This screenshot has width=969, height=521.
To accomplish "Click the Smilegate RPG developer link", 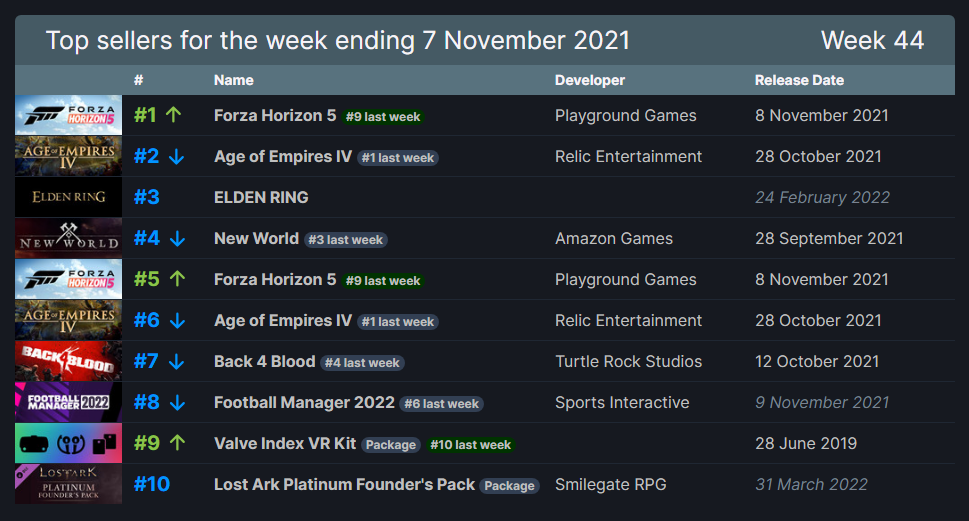I will pyautogui.click(x=610, y=484).
